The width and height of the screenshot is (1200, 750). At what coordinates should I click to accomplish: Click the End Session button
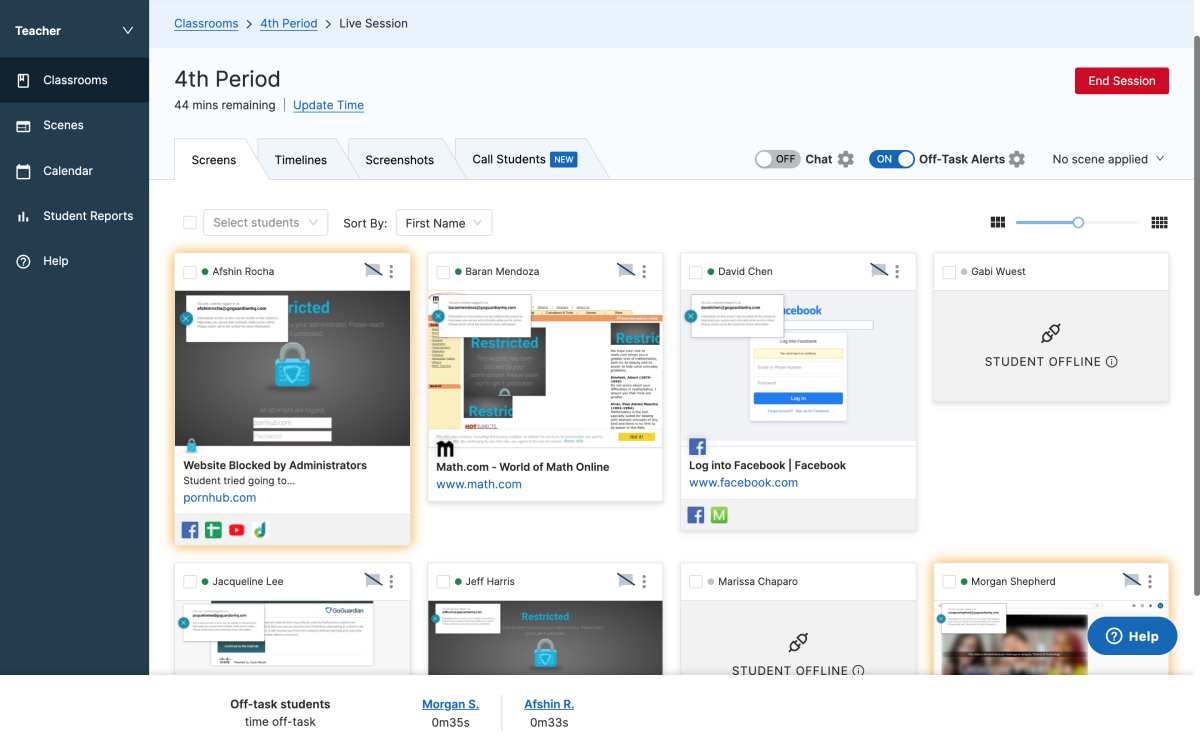[1121, 81]
